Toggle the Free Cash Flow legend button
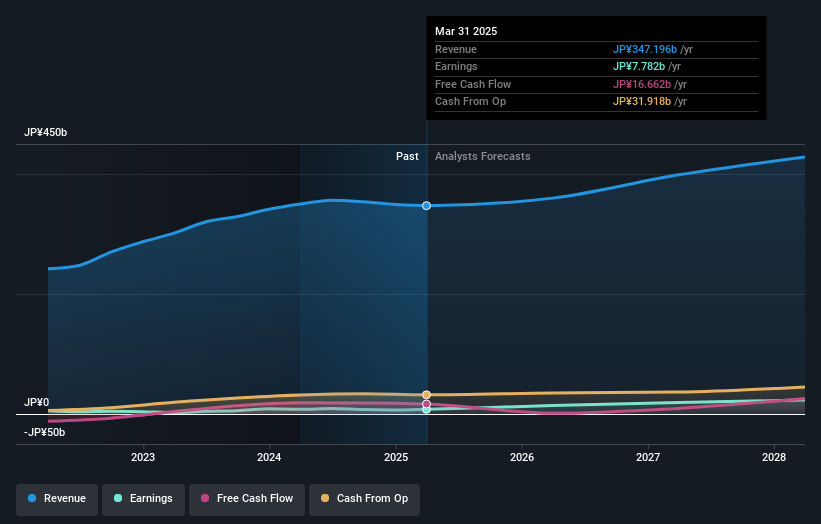Image resolution: width=821 pixels, height=524 pixels. (x=247, y=498)
